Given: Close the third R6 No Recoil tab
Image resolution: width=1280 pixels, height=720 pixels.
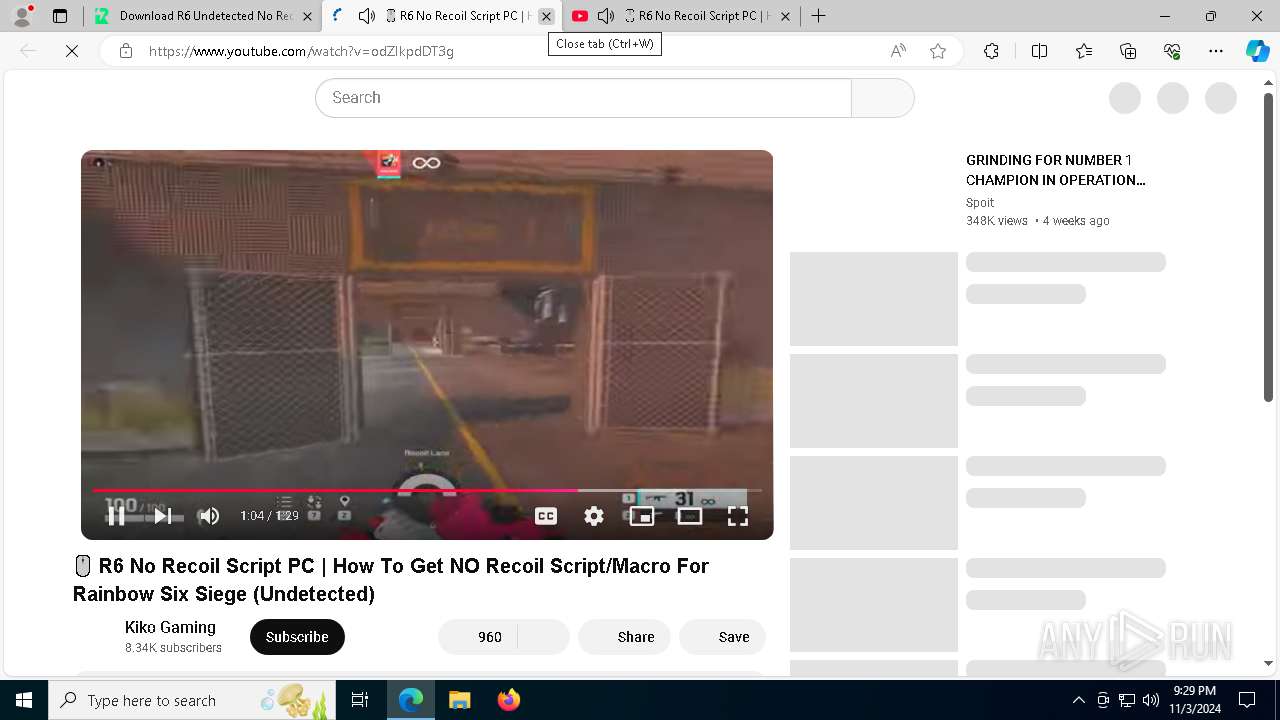Looking at the screenshot, I should [785, 16].
